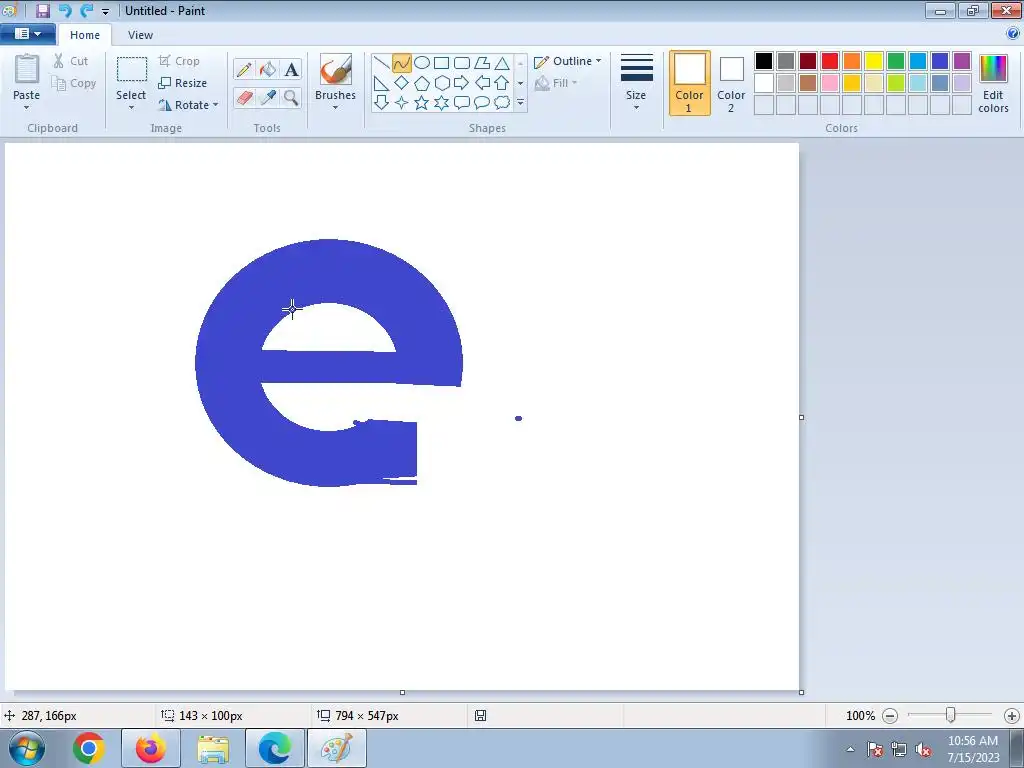Select the Line shape
The height and width of the screenshot is (768, 1024).
(x=381, y=63)
